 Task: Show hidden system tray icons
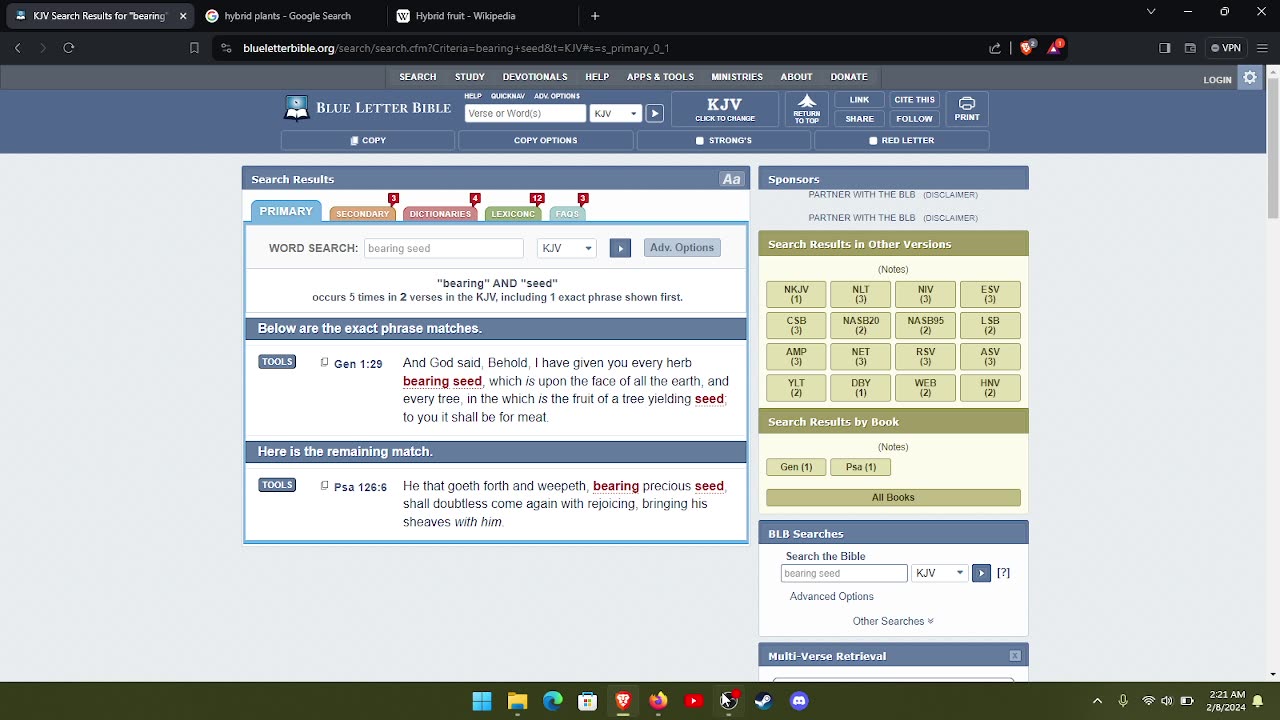tap(1097, 701)
